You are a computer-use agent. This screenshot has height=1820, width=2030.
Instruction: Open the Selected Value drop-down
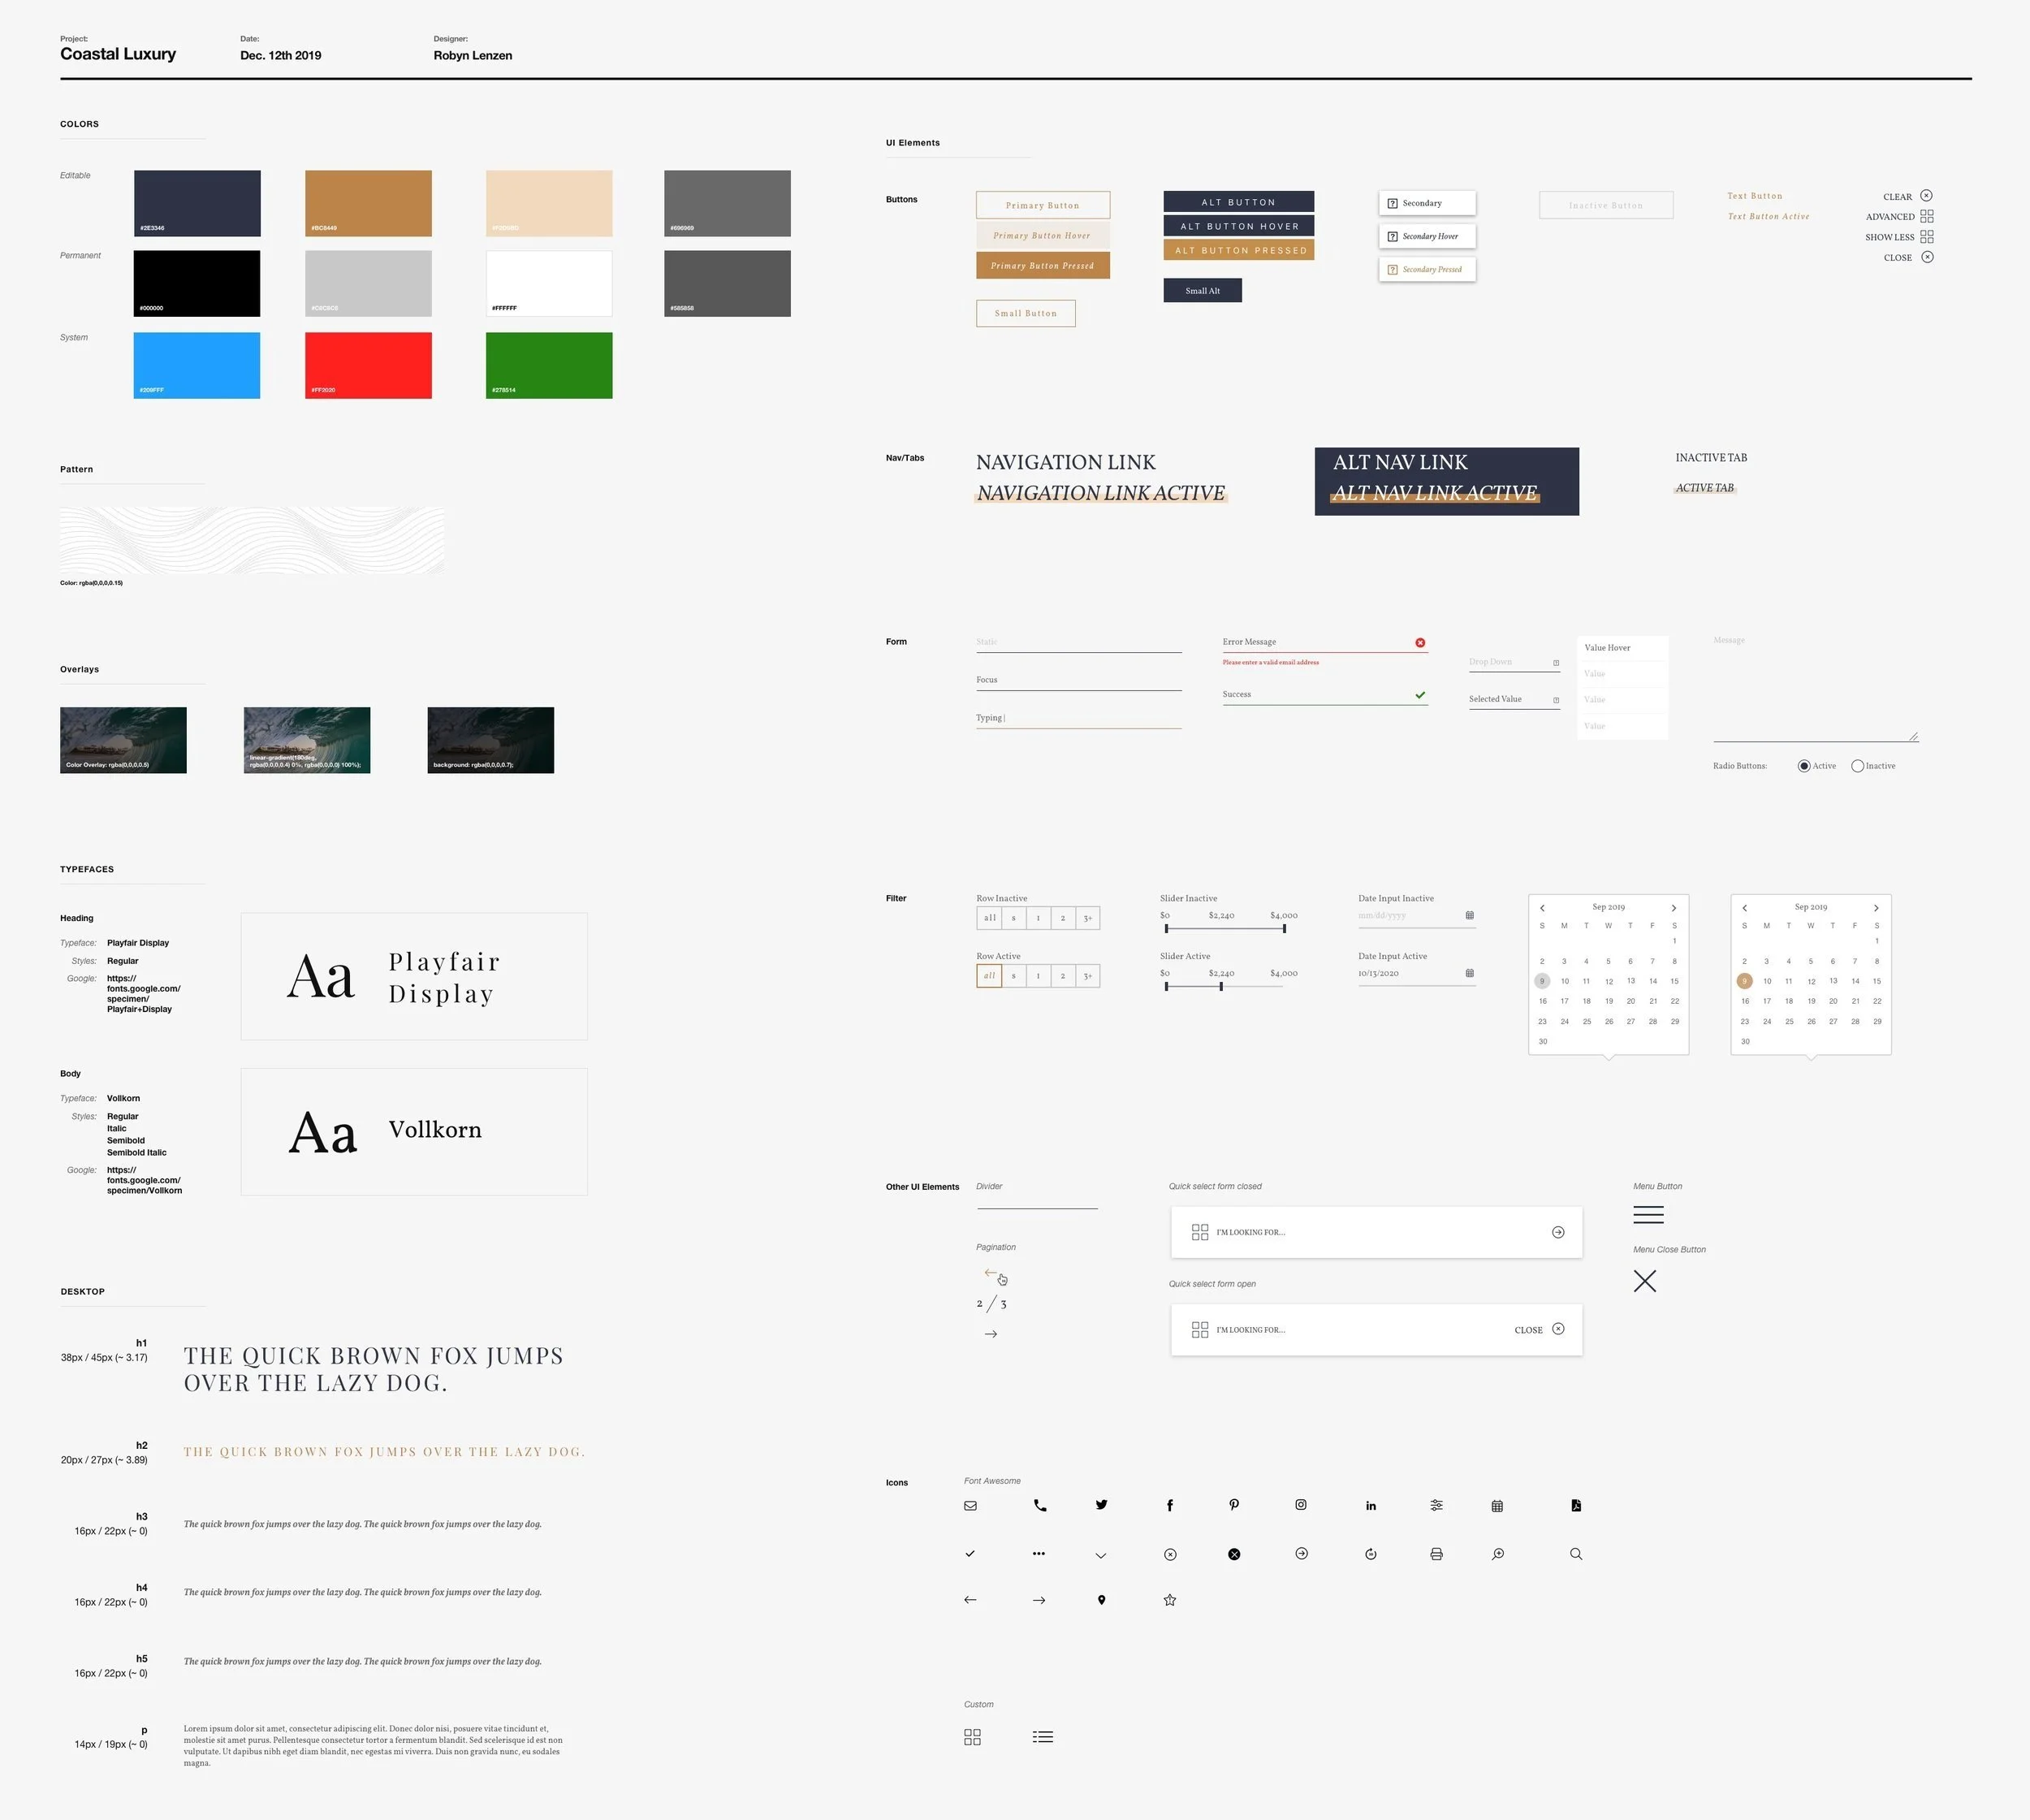click(x=1513, y=699)
